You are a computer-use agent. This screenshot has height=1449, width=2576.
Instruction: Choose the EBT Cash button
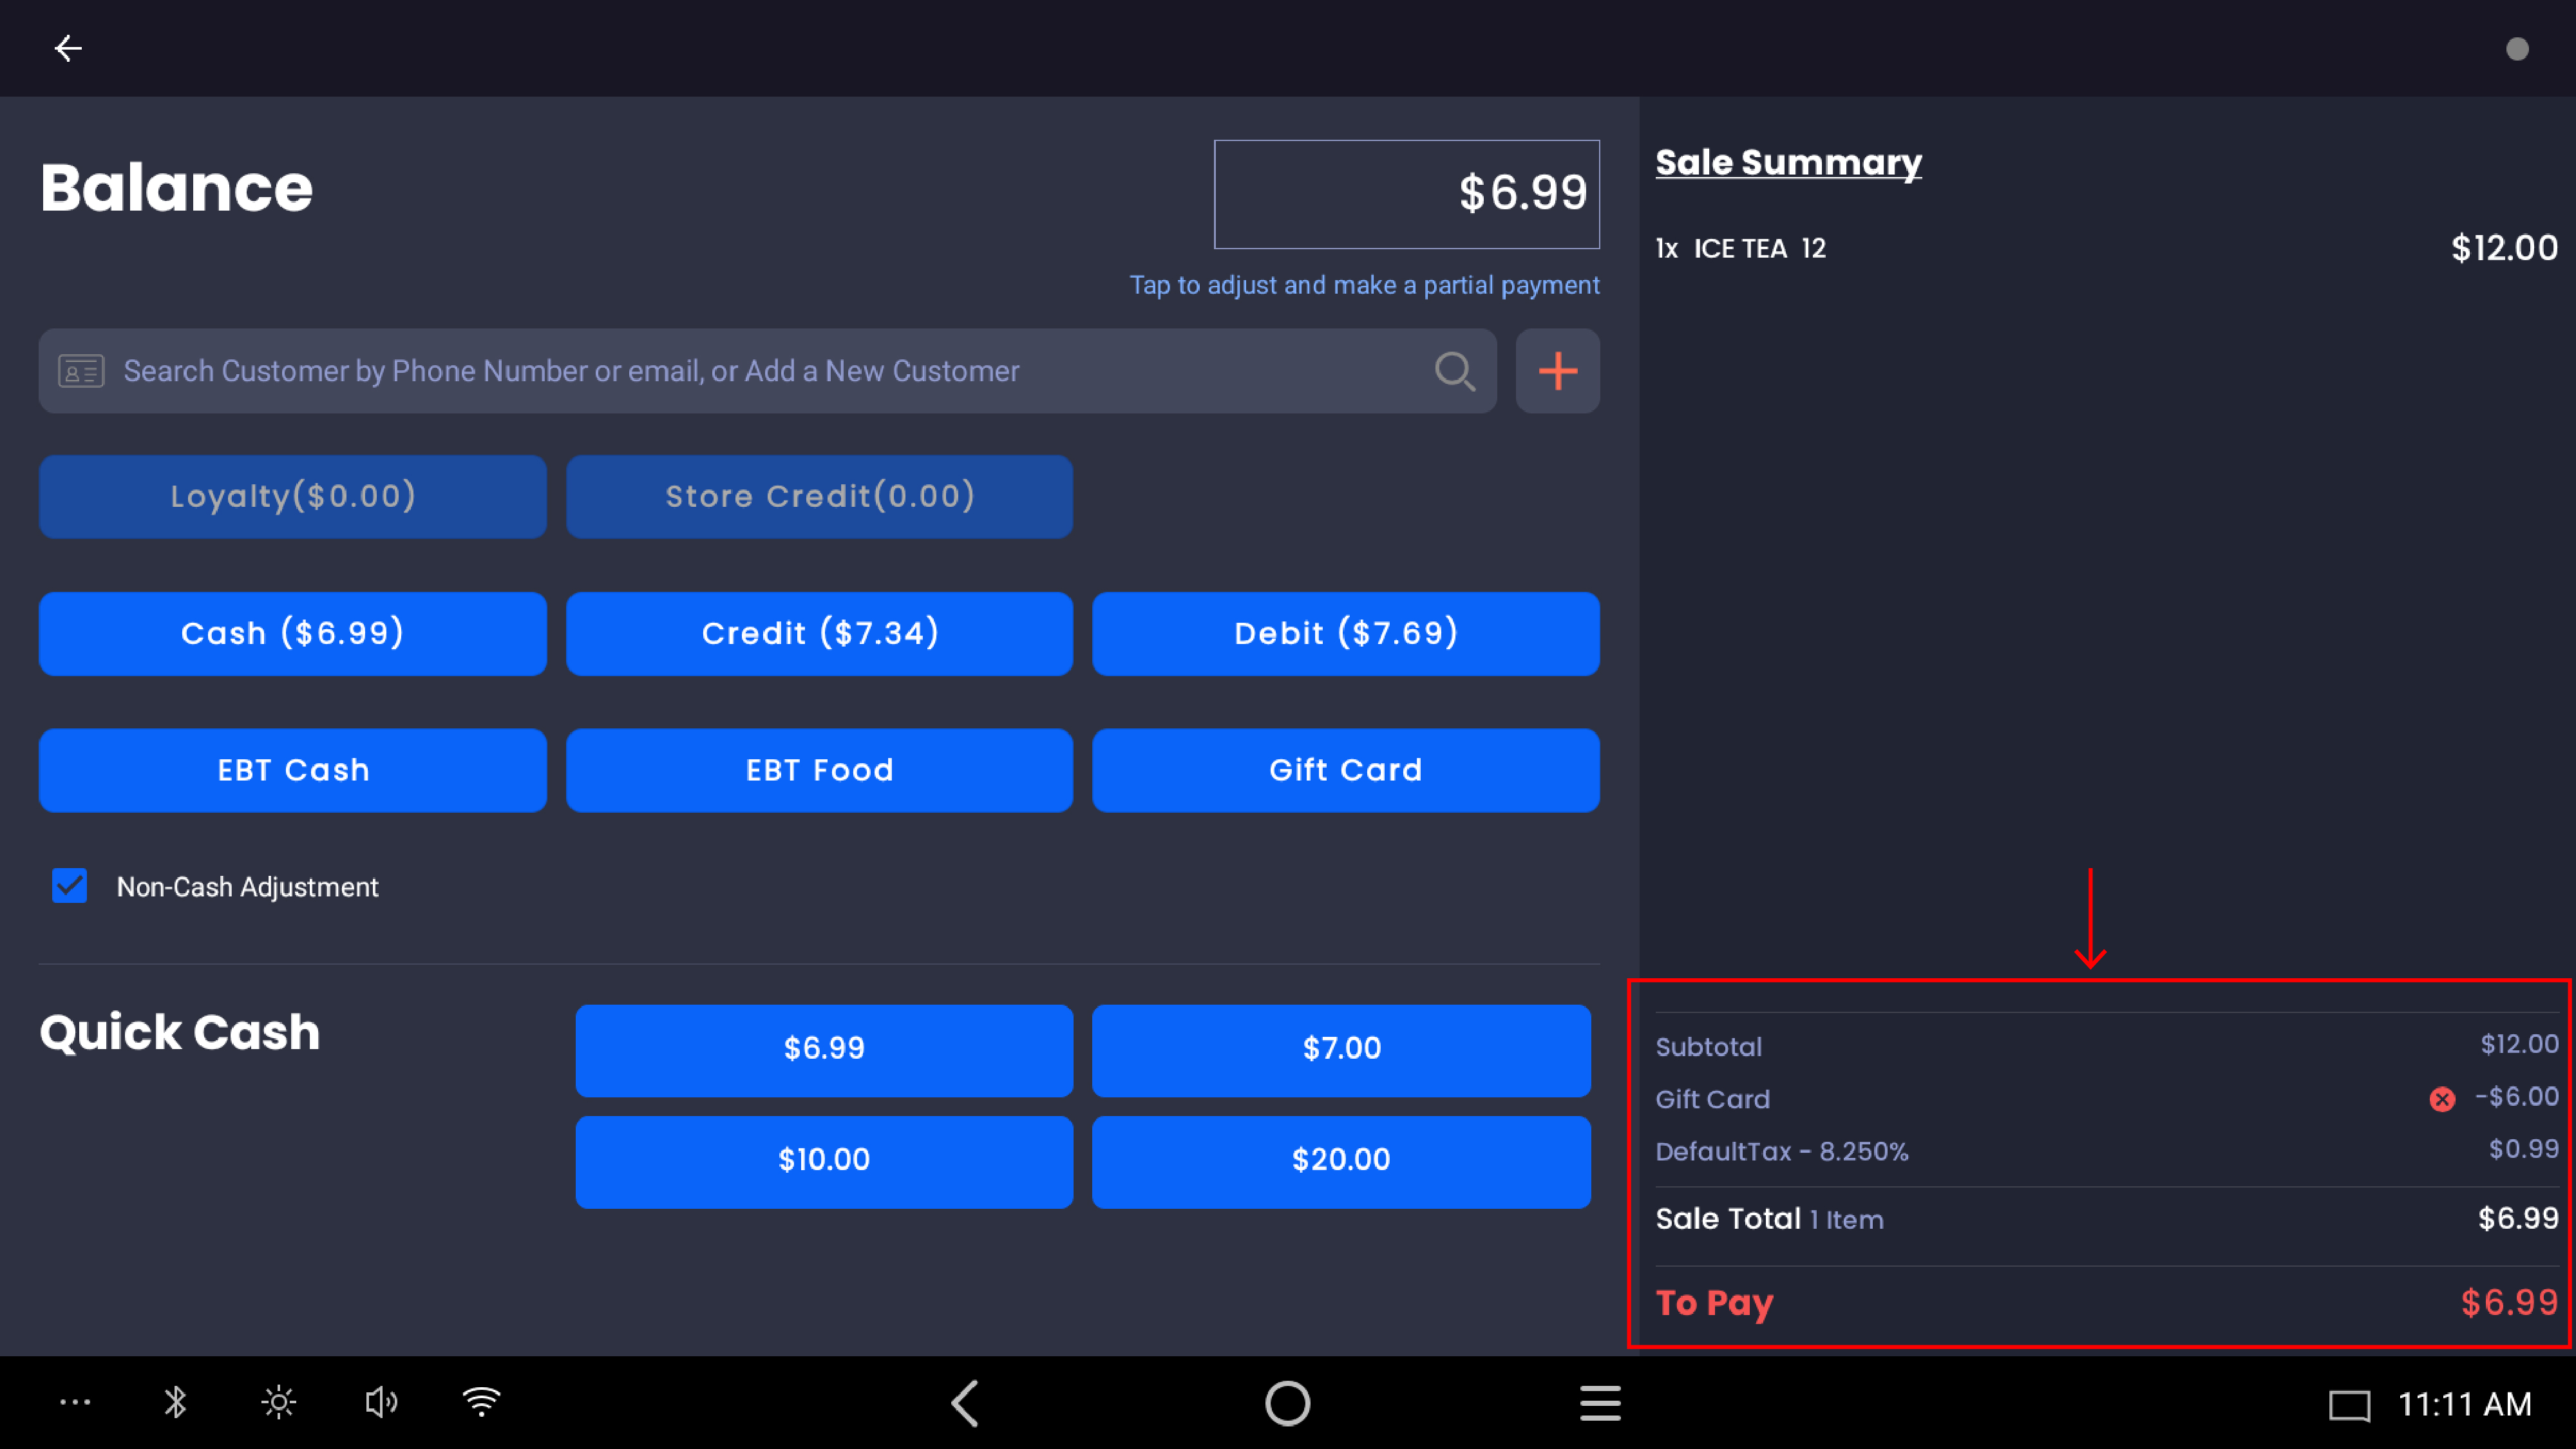(292, 770)
